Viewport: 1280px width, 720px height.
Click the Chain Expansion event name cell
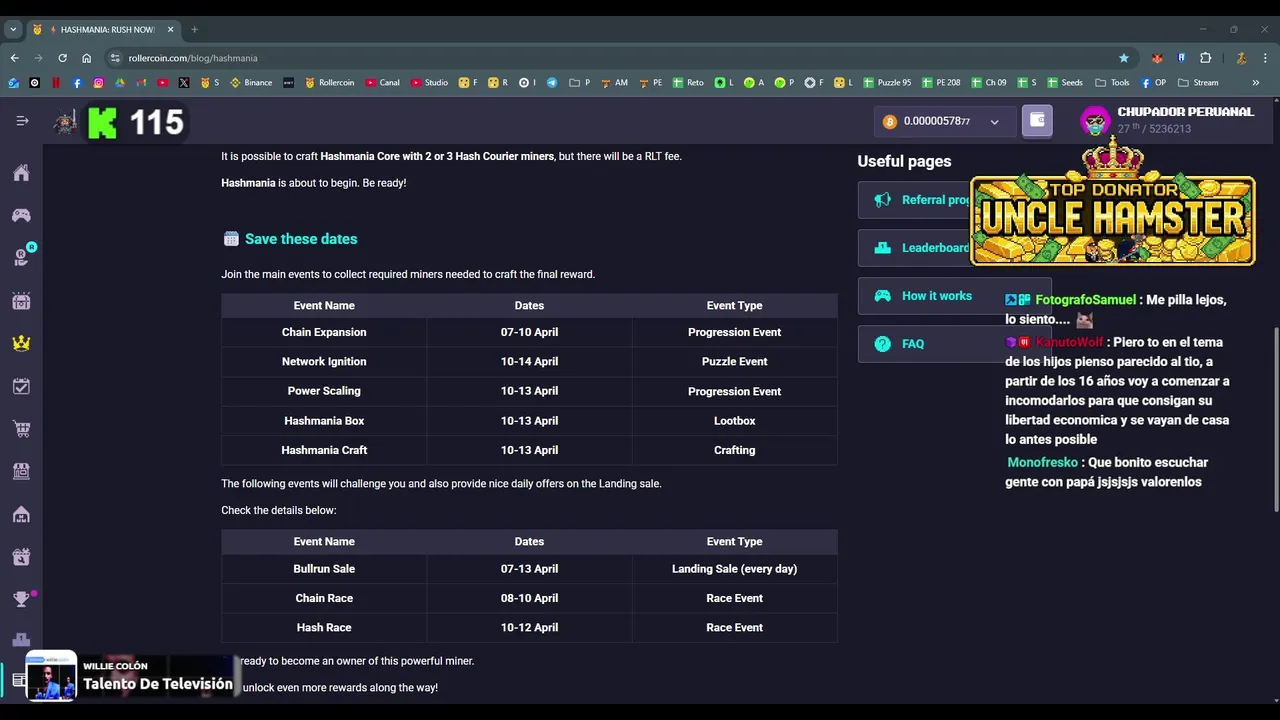click(x=324, y=332)
